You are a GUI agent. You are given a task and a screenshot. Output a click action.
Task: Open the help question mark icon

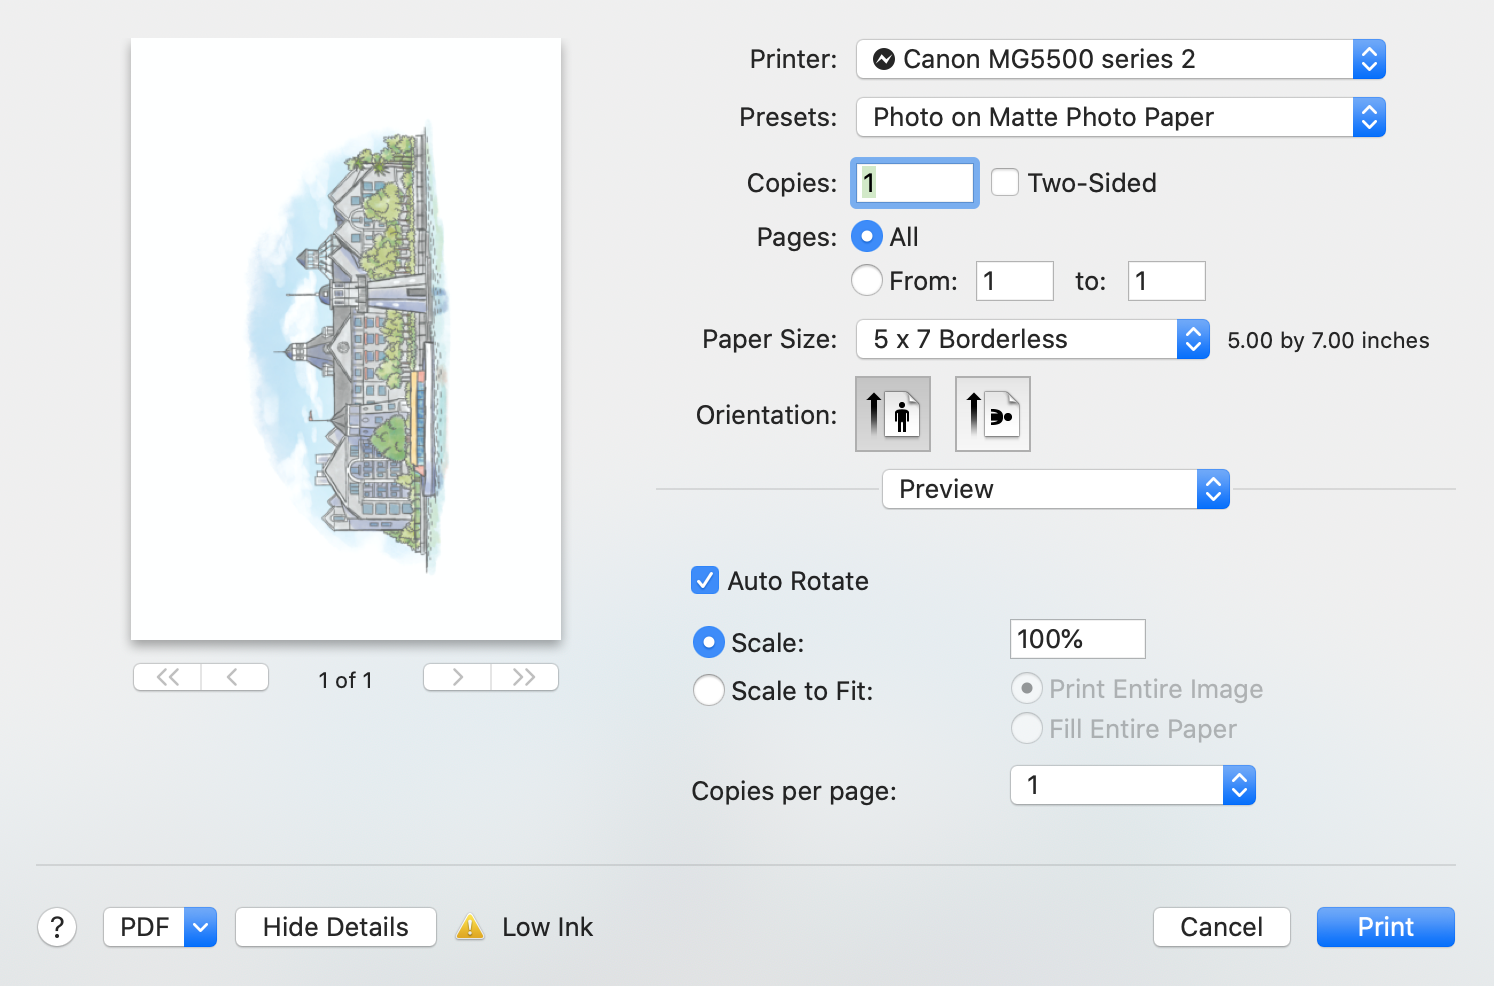[57, 927]
